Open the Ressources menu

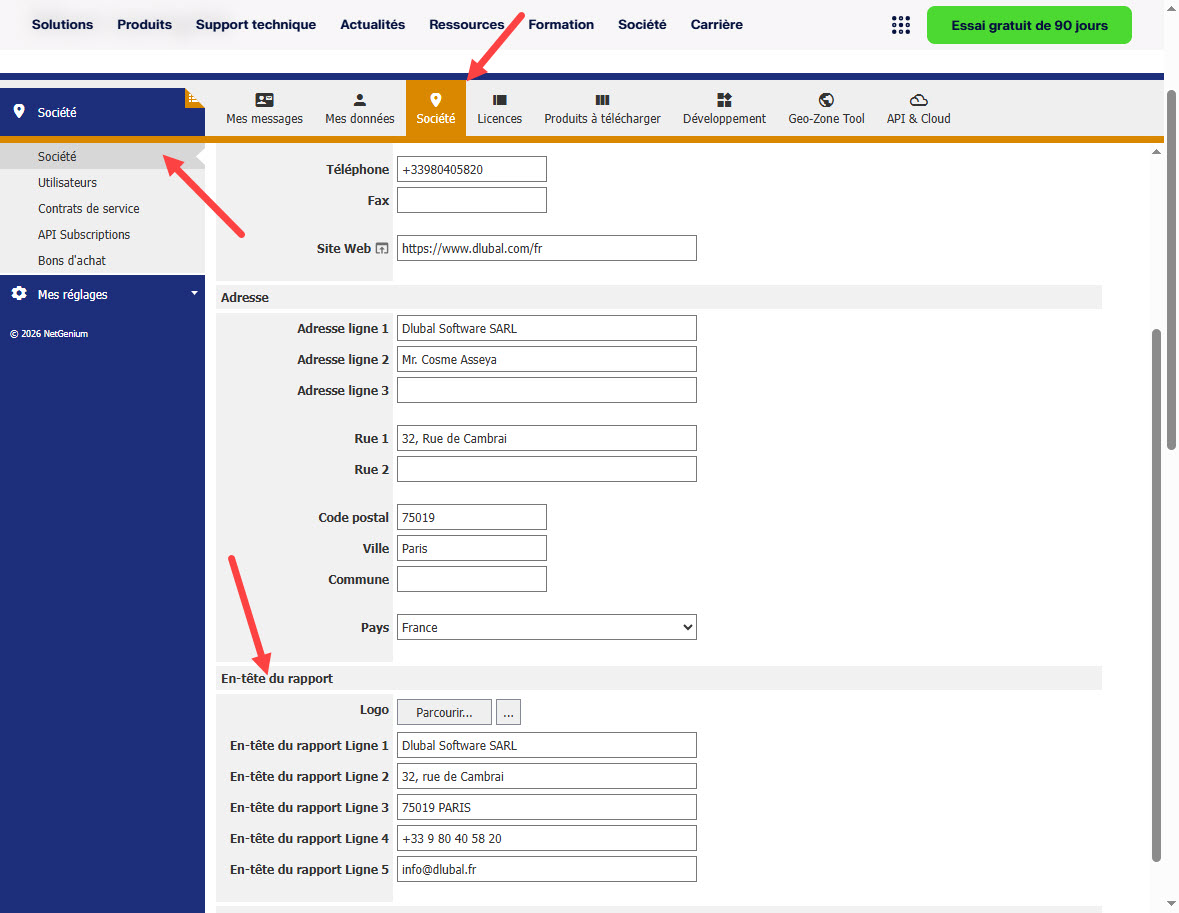pyautogui.click(x=466, y=24)
